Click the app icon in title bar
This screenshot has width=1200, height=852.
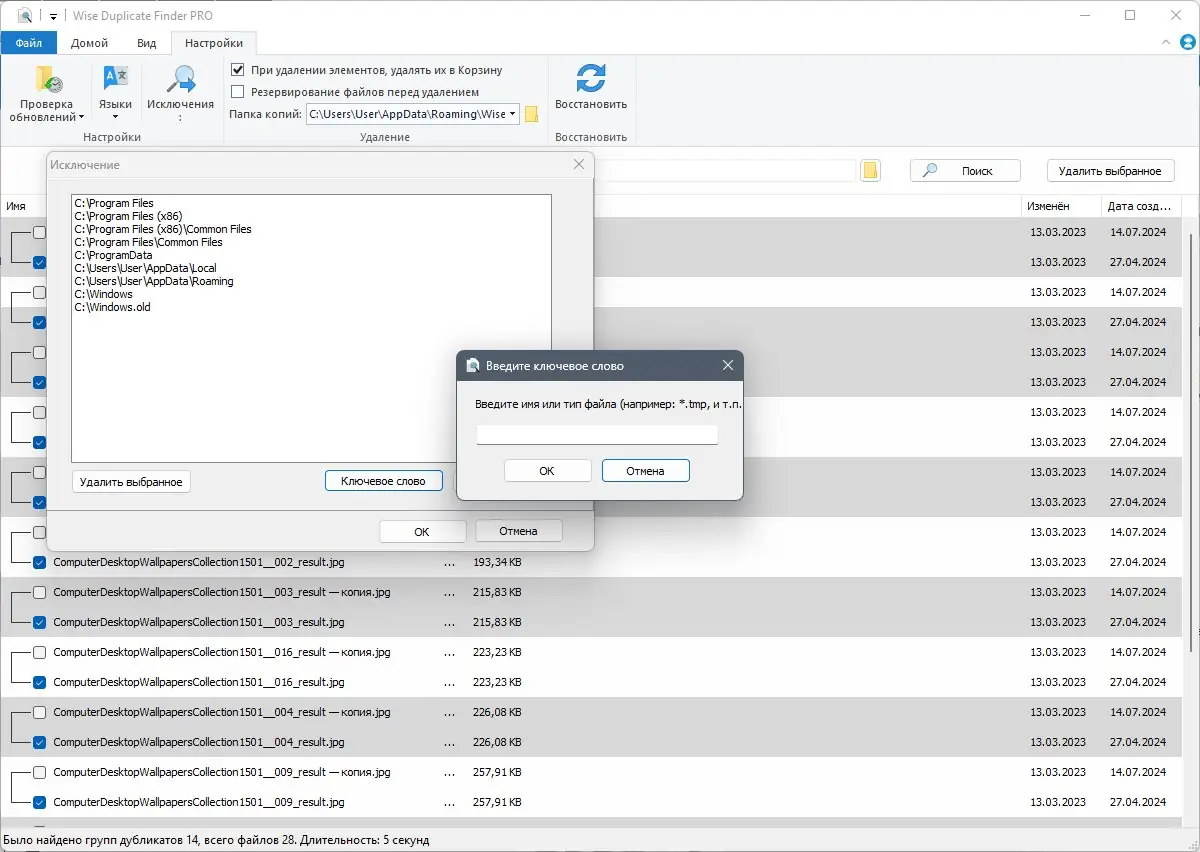[25, 16]
